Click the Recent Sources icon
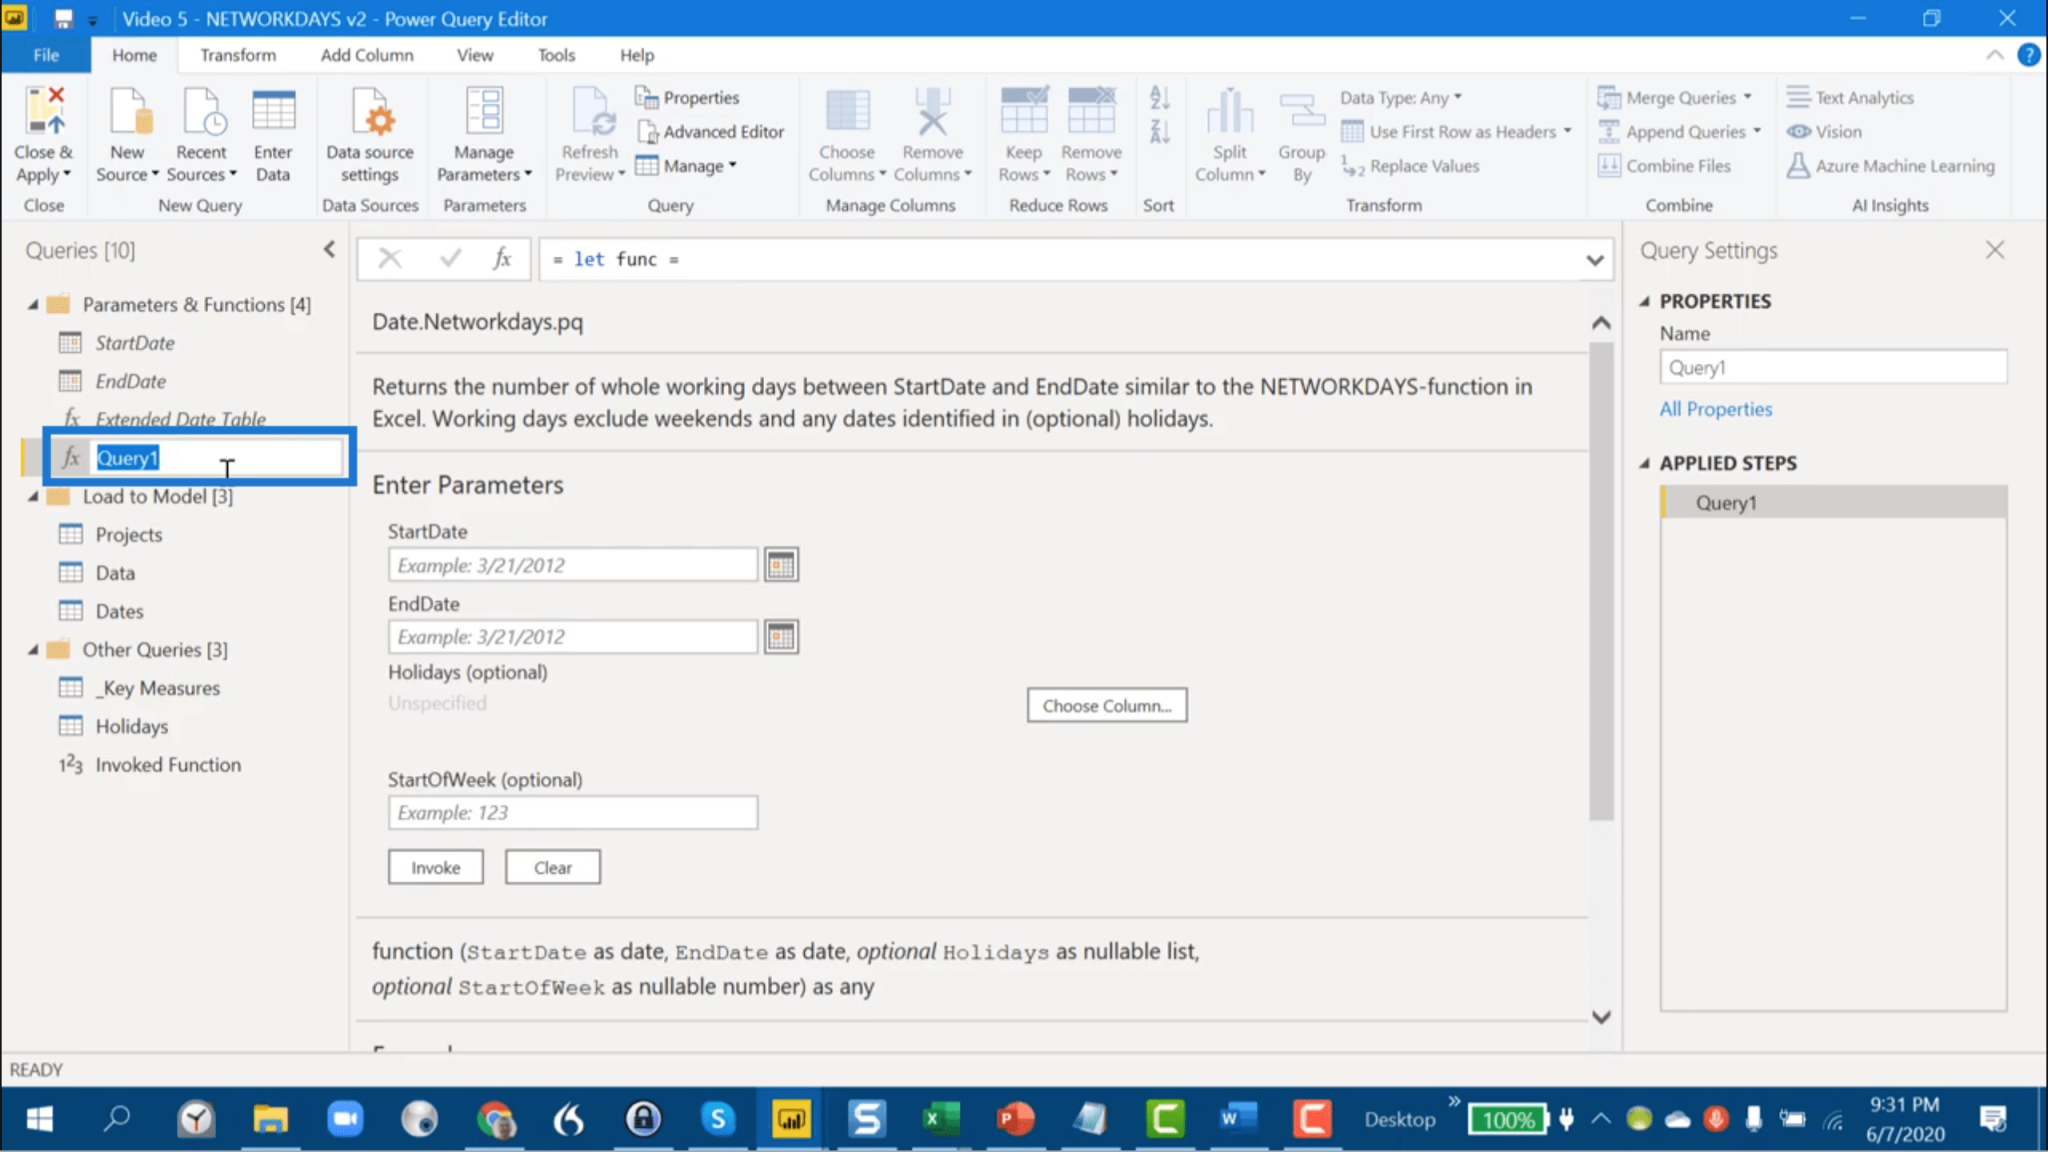The height and width of the screenshot is (1152, 2048). pos(202,110)
